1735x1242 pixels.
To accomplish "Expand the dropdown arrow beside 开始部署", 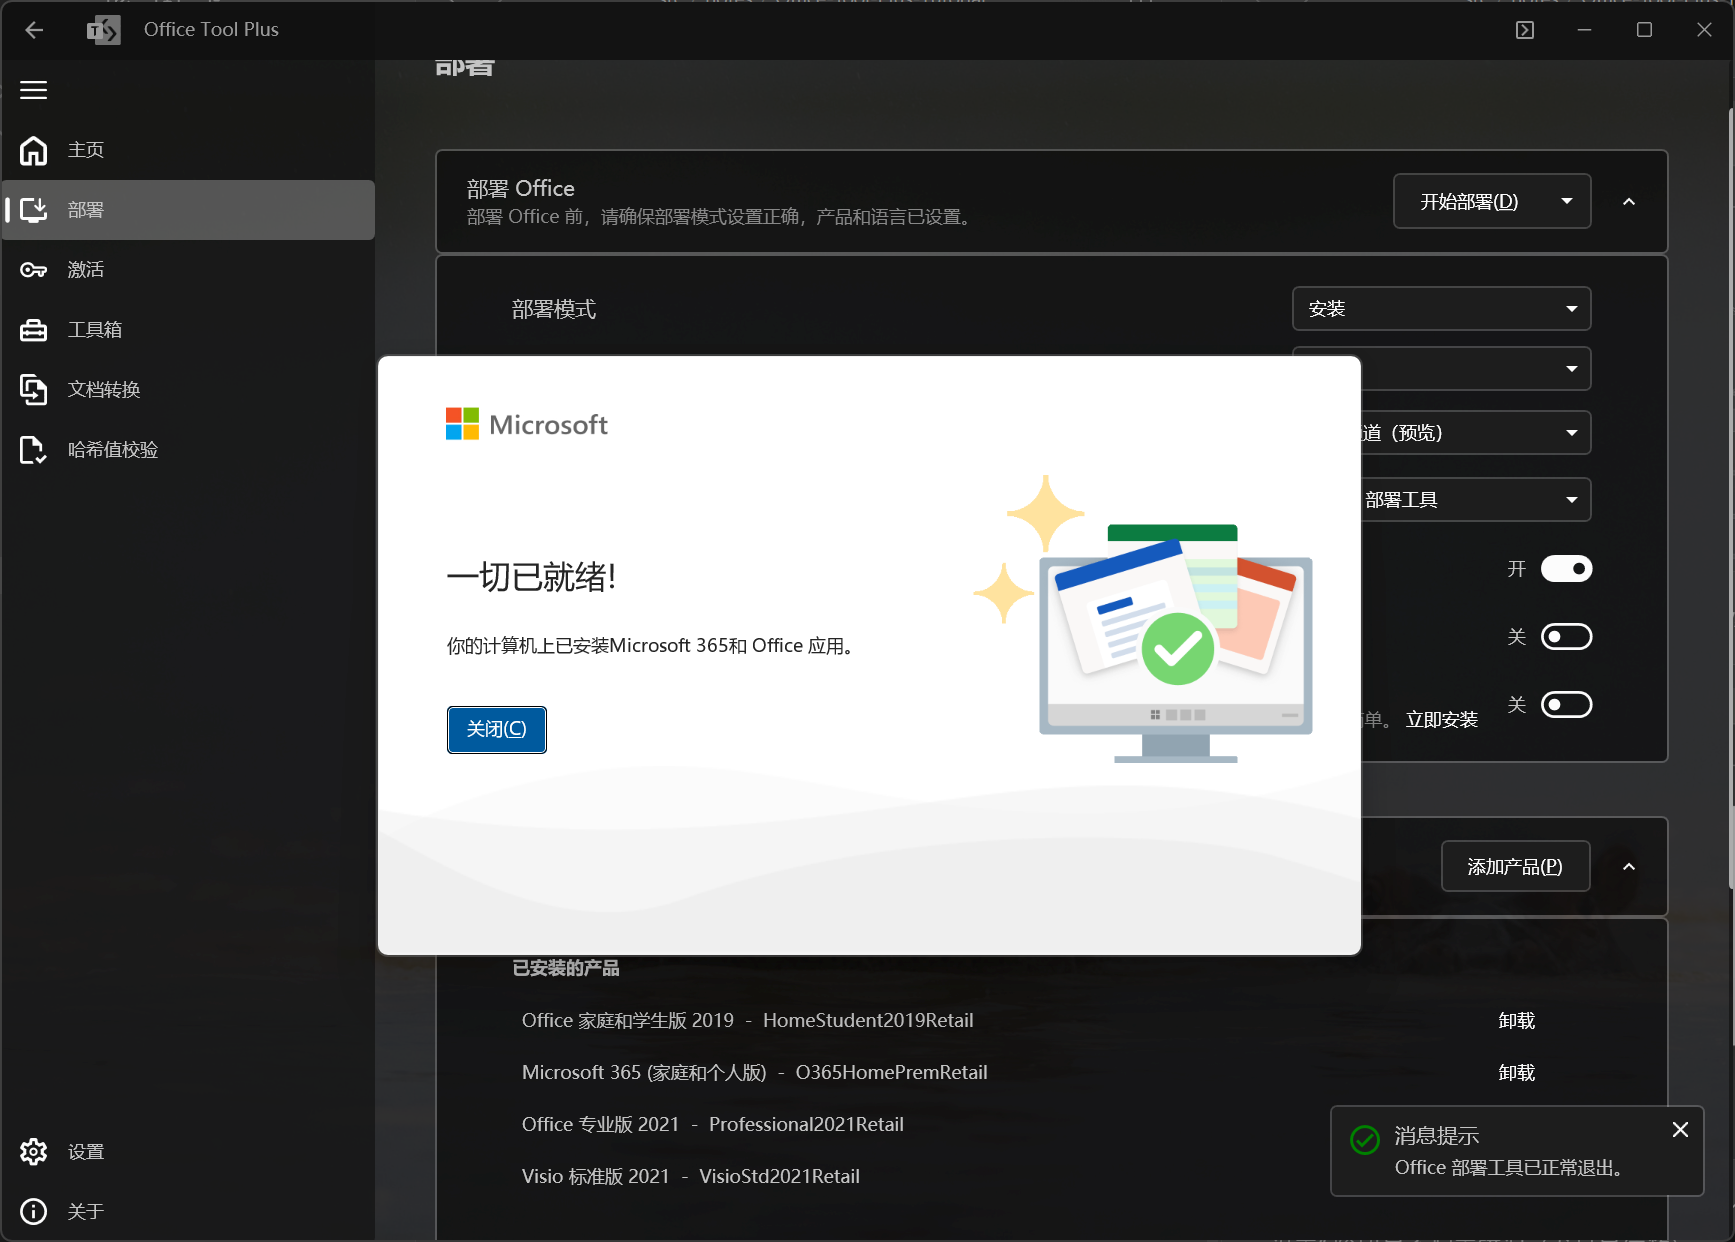I will point(1567,201).
